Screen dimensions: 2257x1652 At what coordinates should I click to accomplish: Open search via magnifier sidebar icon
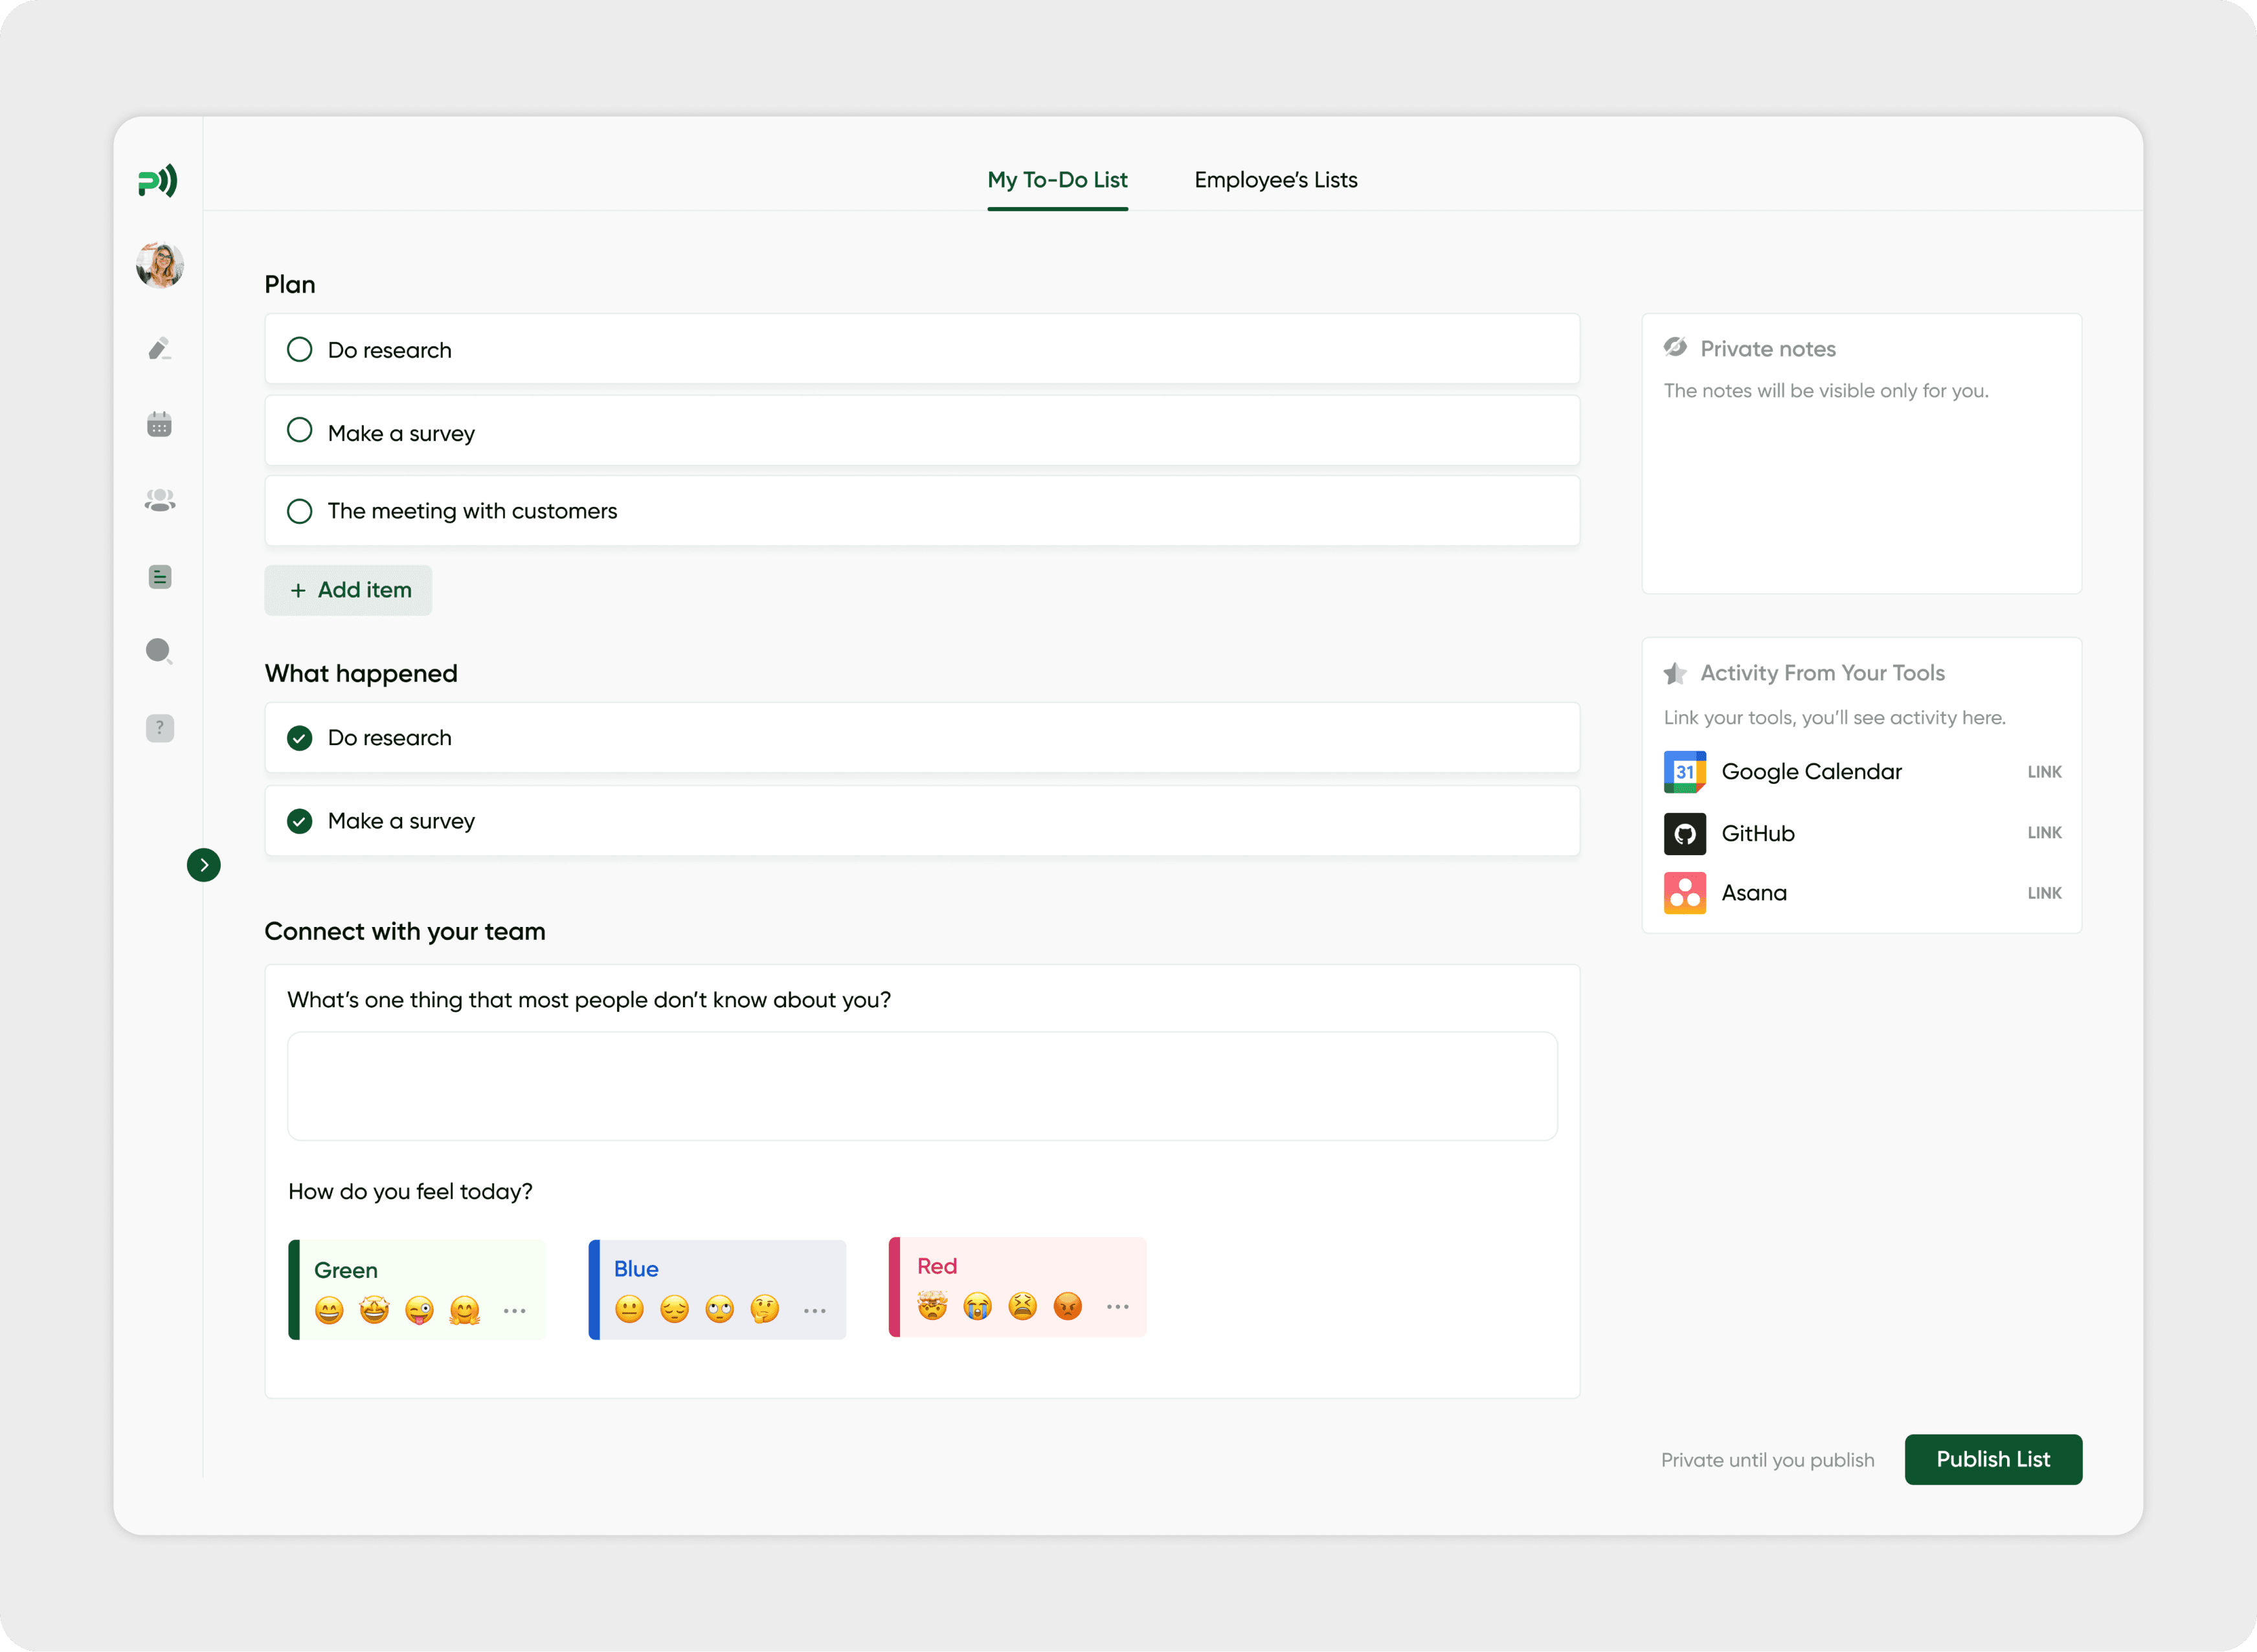[x=159, y=652]
